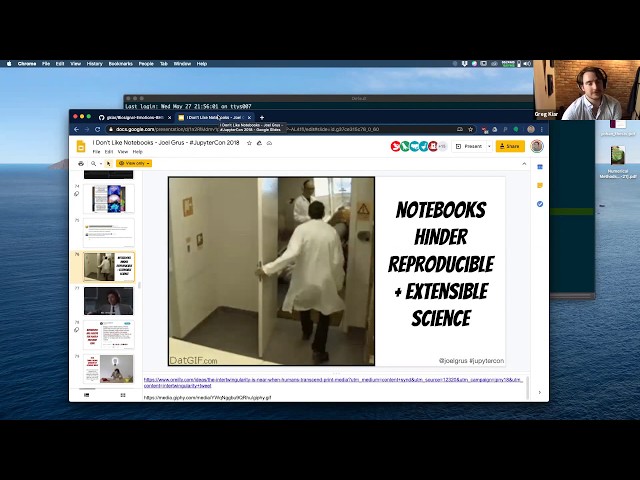Click the presentation title text
This screenshot has height=480, width=640.
[166, 142]
